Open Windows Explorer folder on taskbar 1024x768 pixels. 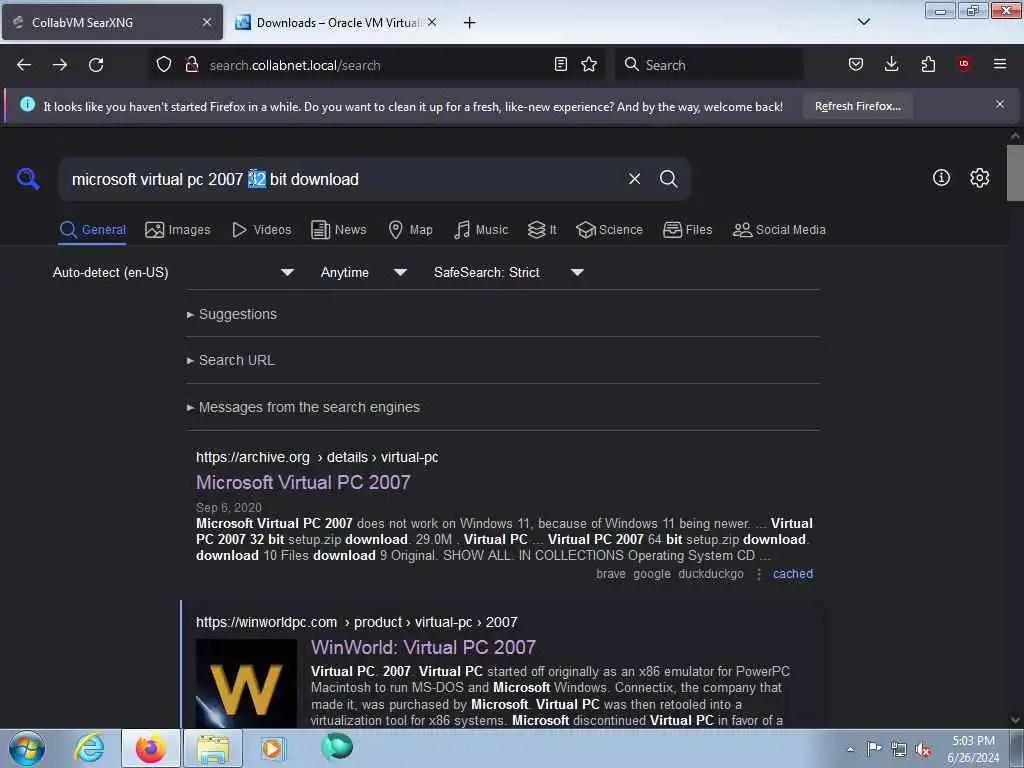[x=213, y=748]
